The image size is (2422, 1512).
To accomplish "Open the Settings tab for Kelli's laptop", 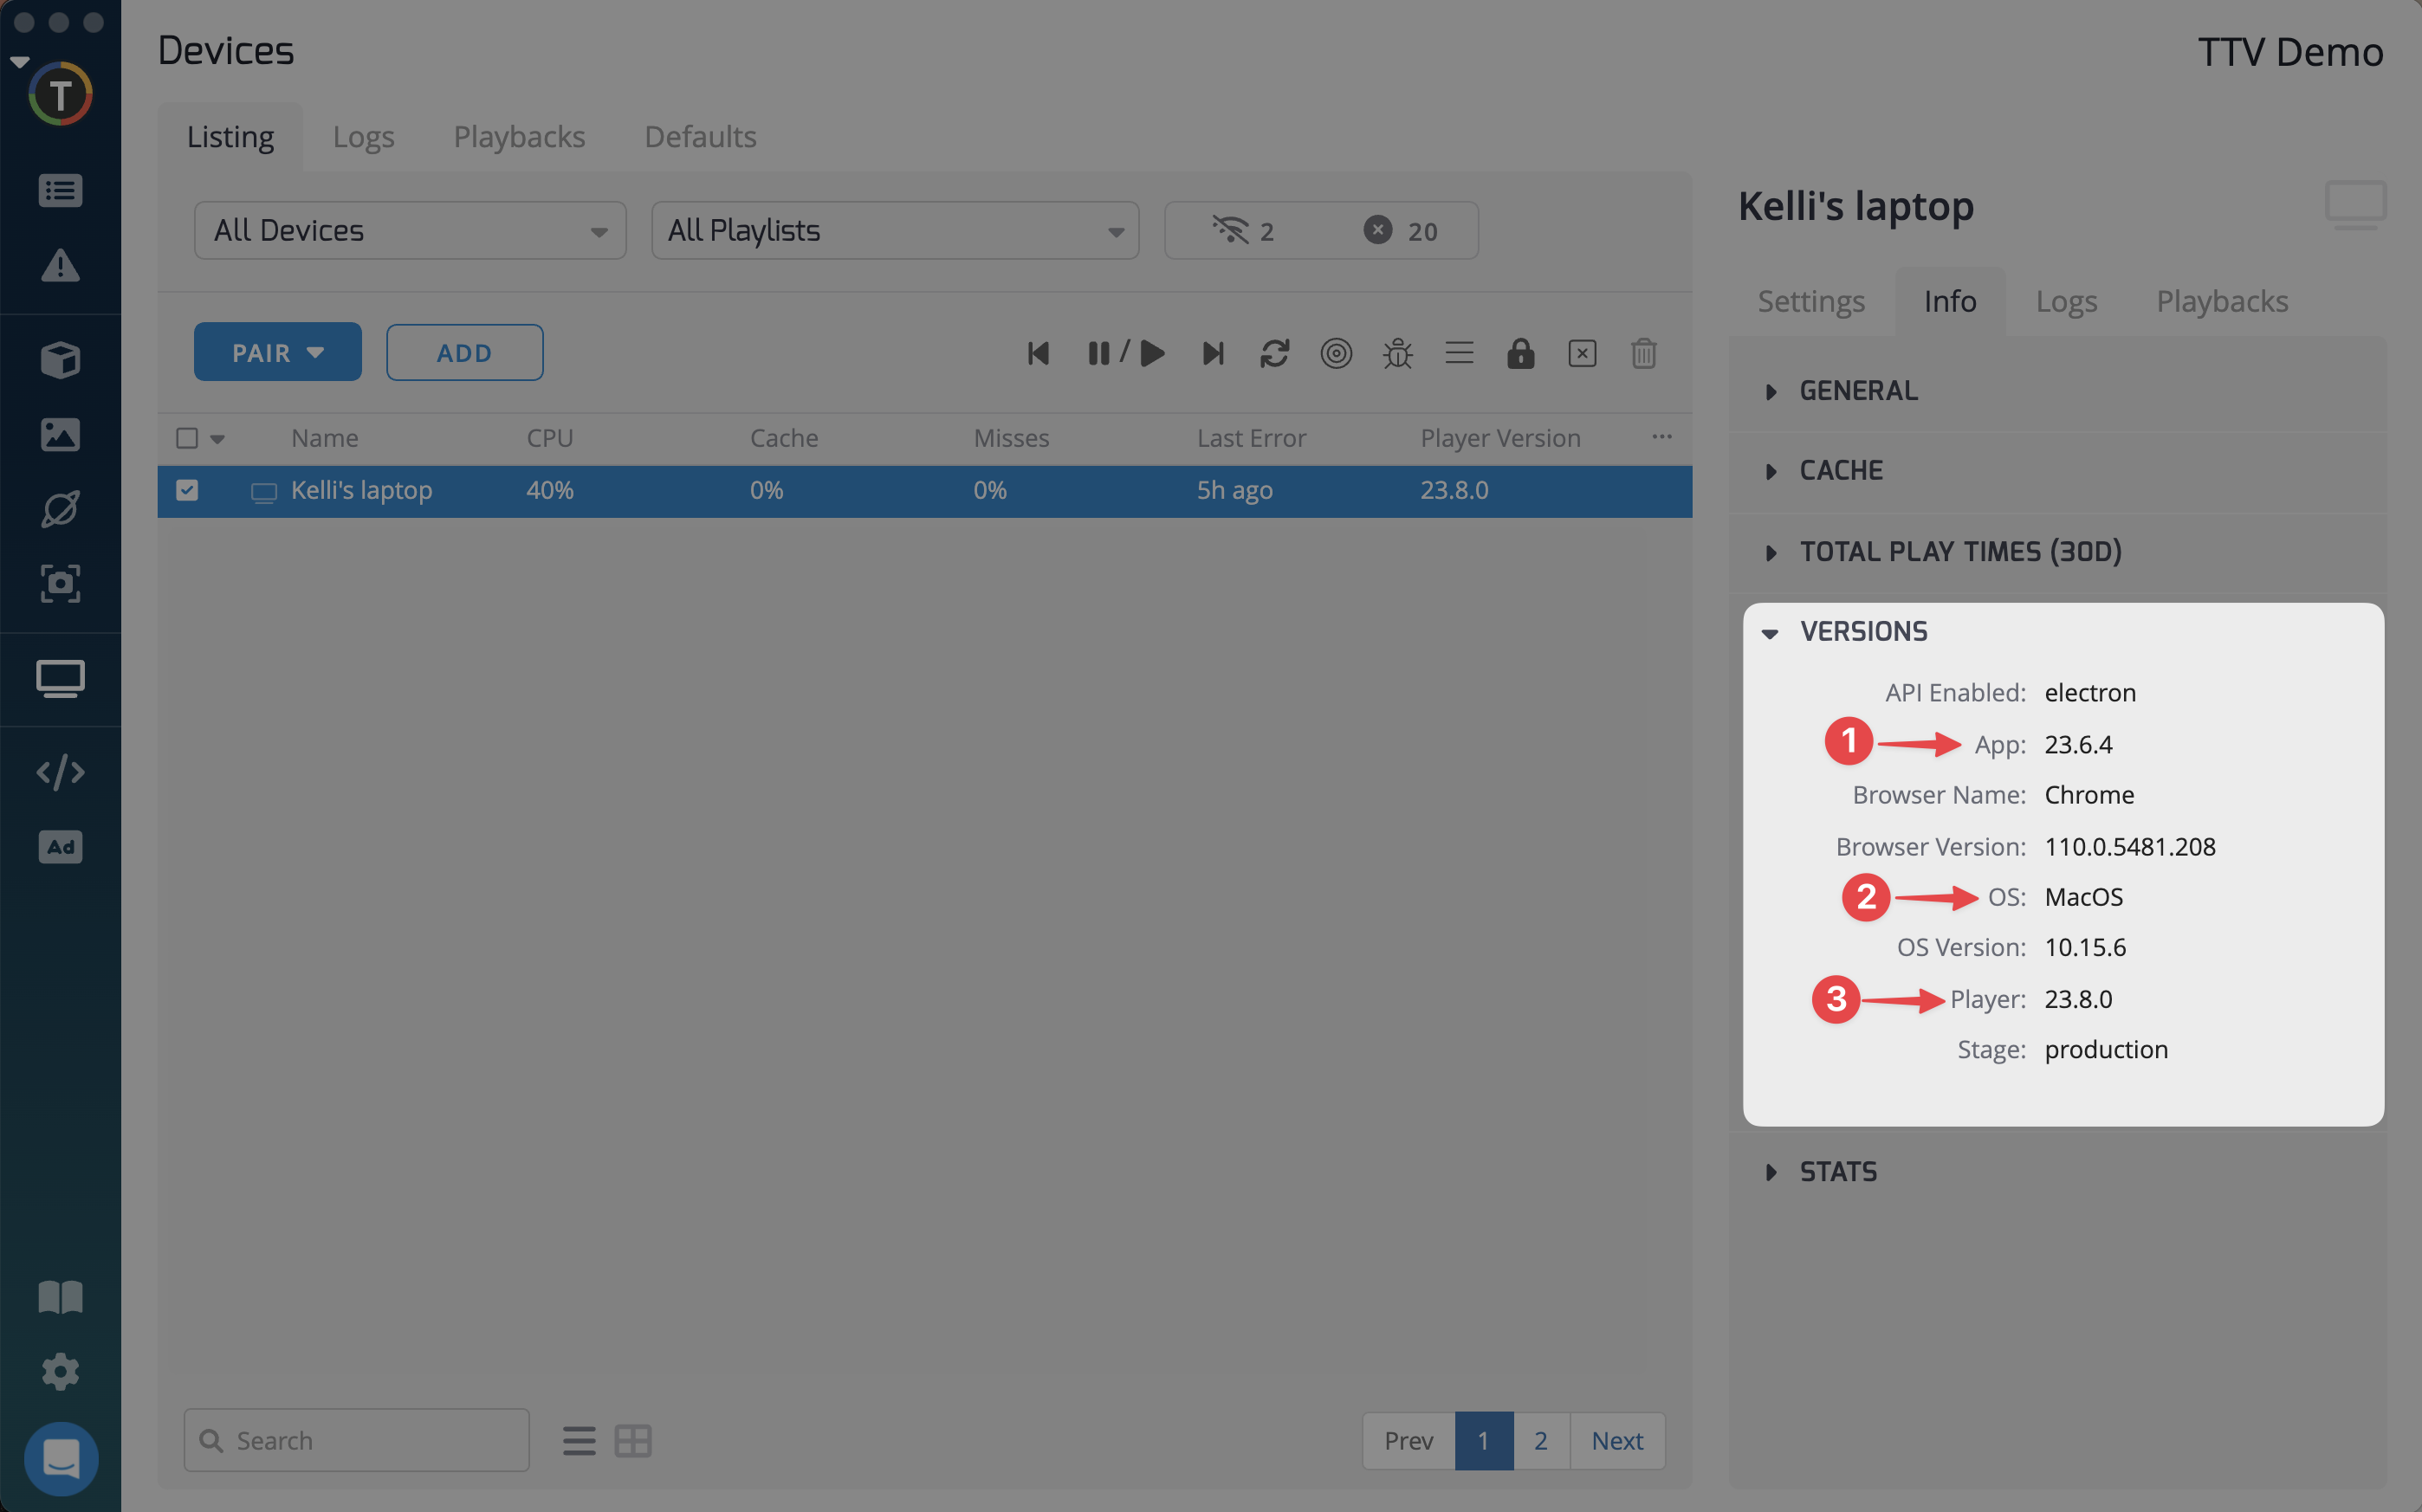I will point(1810,301).
